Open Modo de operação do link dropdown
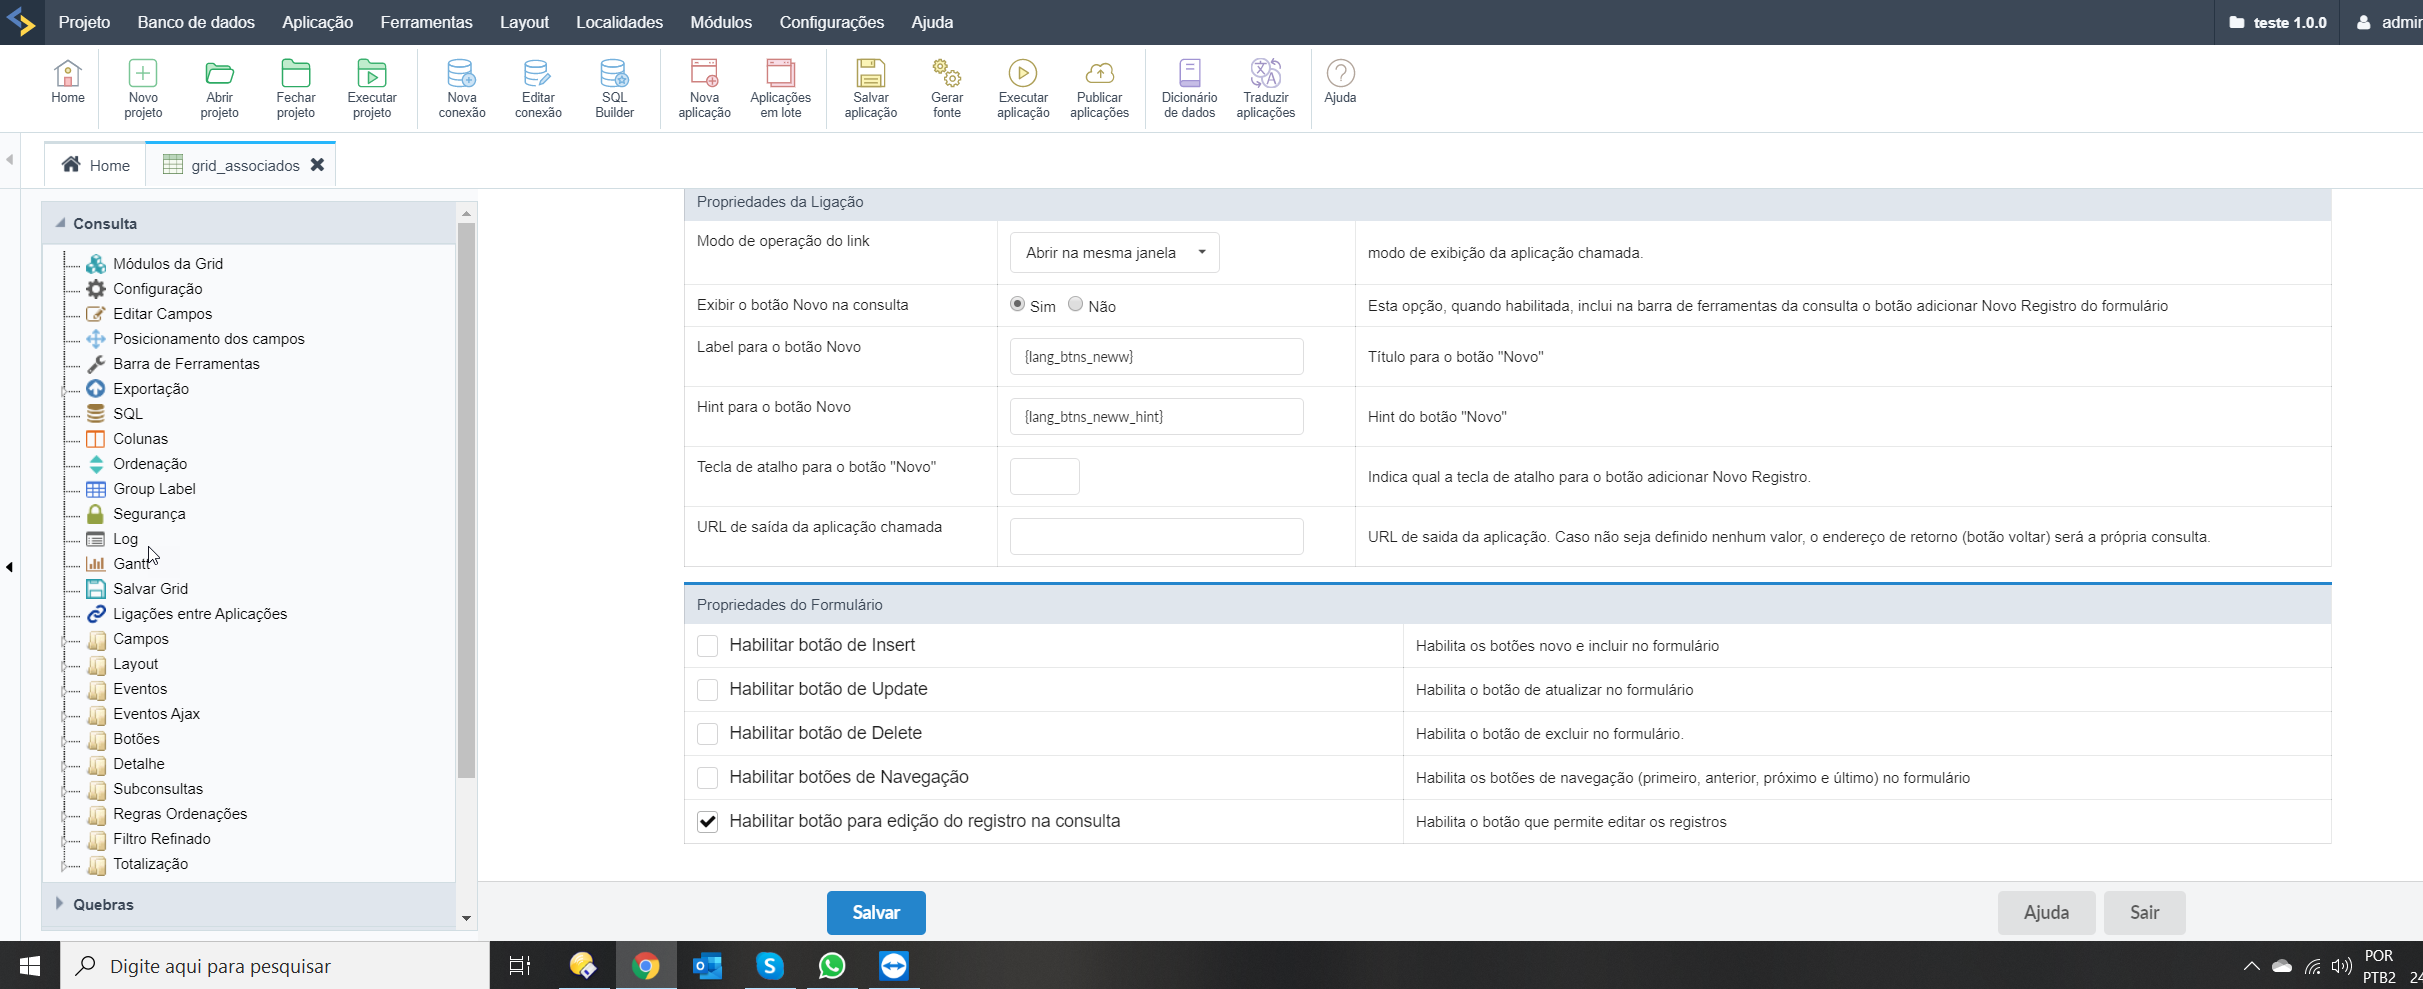The width and height of the screenshot is (2423, 989). (x=1114, y=253)
